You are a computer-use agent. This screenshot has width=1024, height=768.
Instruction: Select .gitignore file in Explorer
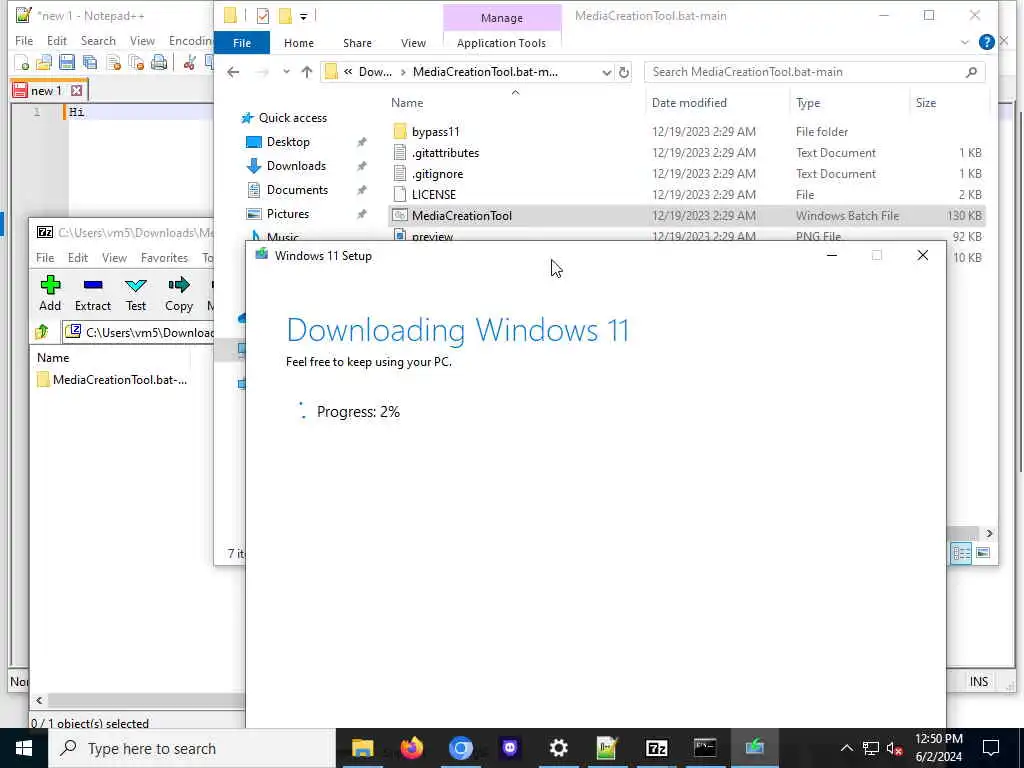click(438, 174)
